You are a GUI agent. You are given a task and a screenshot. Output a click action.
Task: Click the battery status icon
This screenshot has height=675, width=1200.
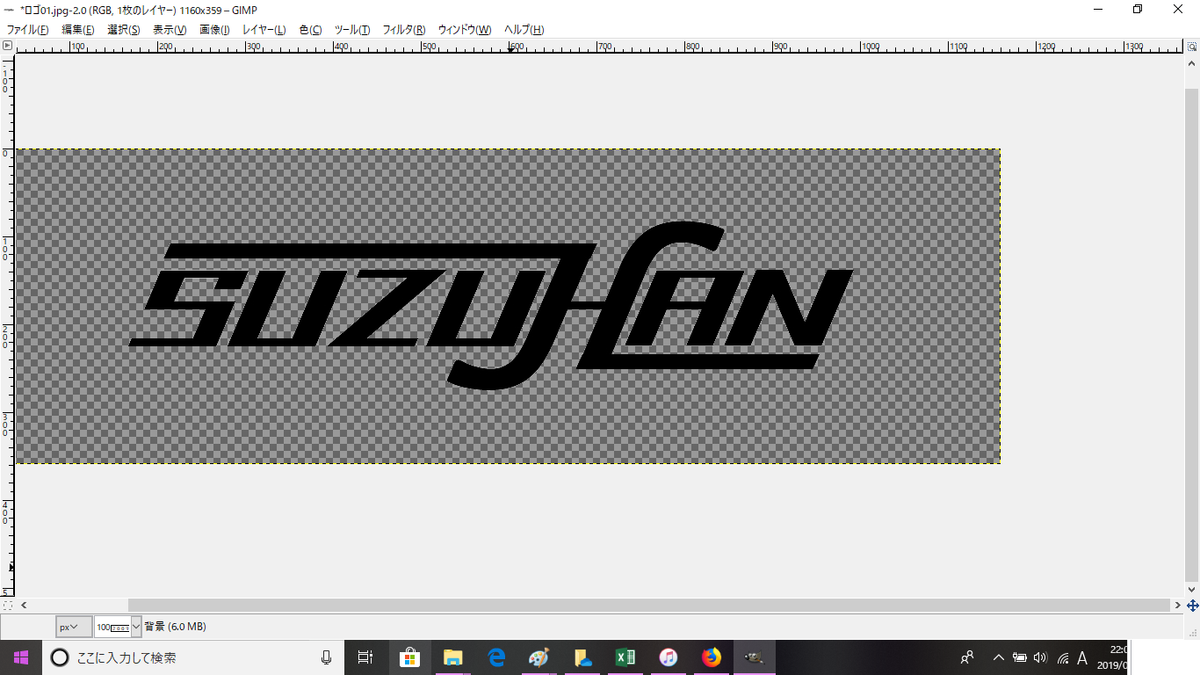pyautogui.click(x=1019, y=657)
